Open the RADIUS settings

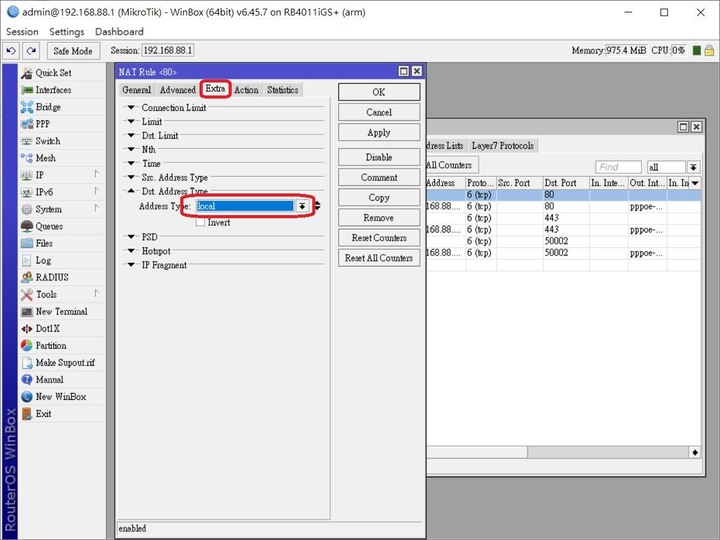click(52, 277)
